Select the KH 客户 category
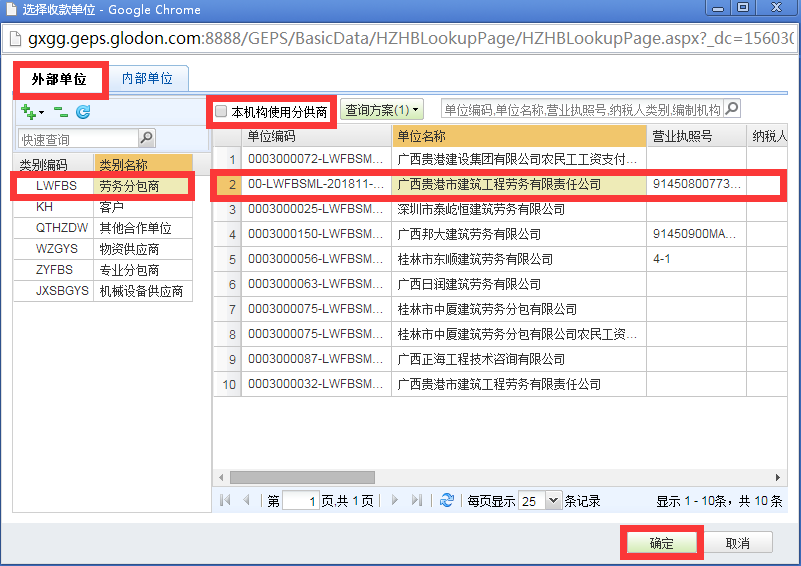 point(103,207)
